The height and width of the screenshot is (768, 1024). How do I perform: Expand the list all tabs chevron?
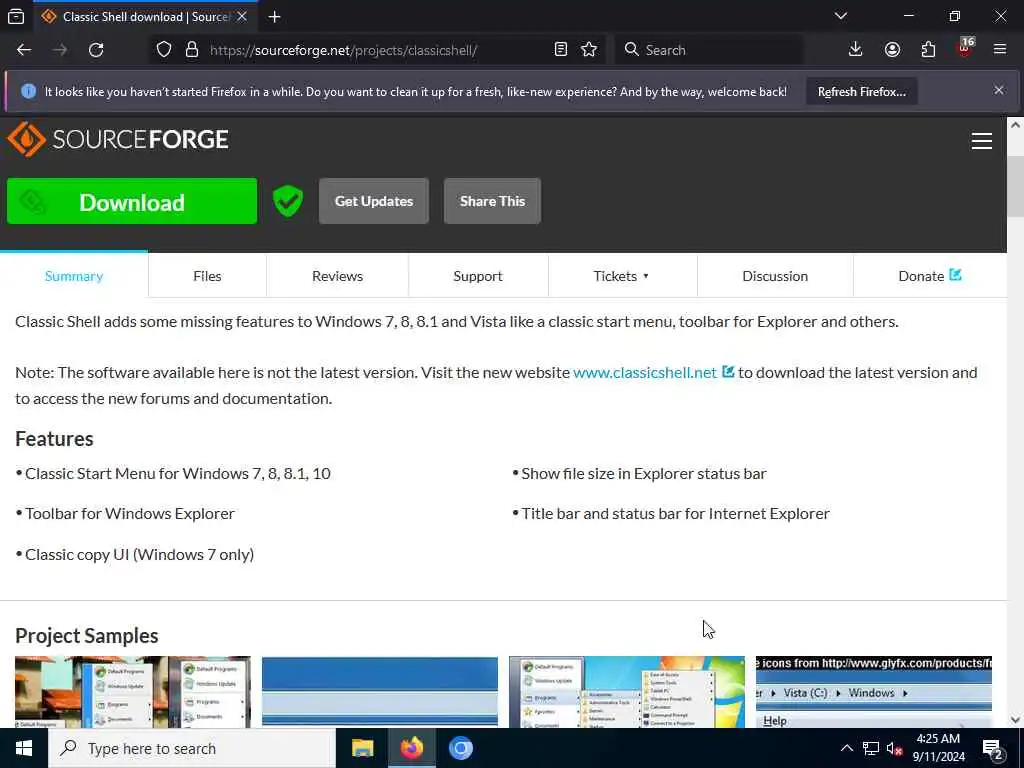click(x=841, y=16)
